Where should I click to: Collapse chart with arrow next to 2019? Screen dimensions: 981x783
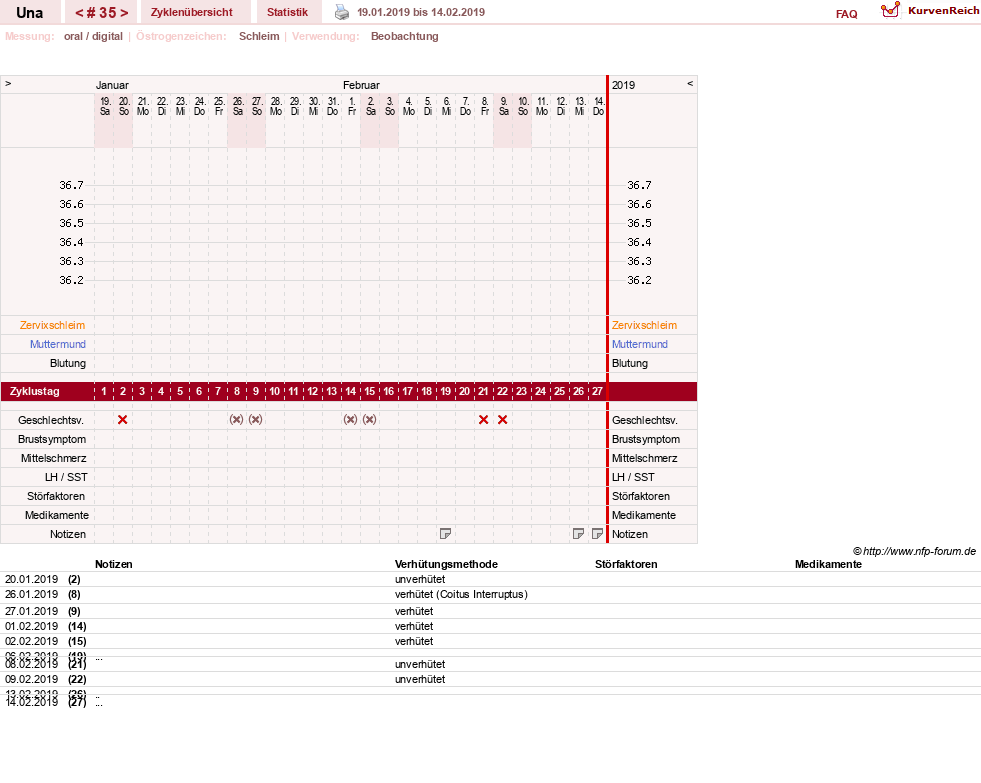click(x=690, y=83)
